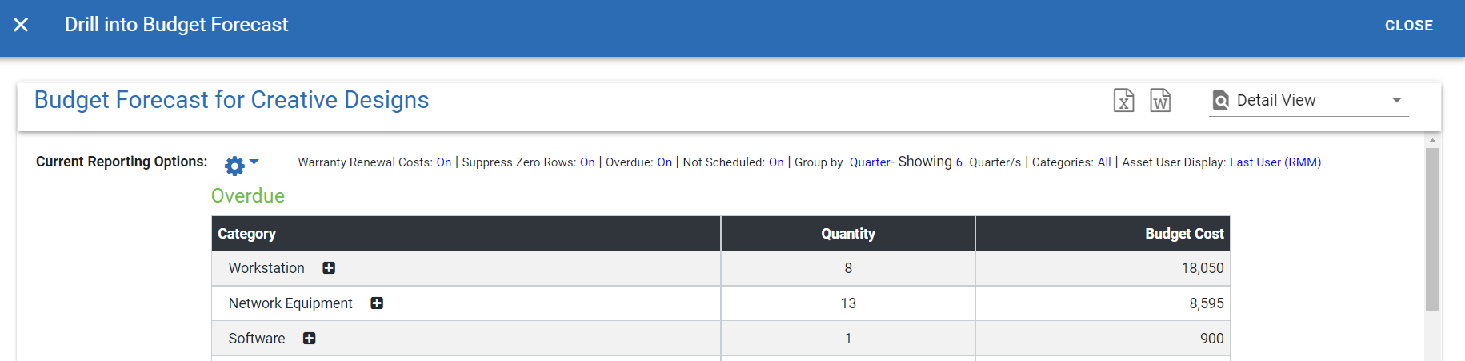Screen dimensions: 1465x361
Task: Change Categories All filter
Action: tap(1104, 162)
